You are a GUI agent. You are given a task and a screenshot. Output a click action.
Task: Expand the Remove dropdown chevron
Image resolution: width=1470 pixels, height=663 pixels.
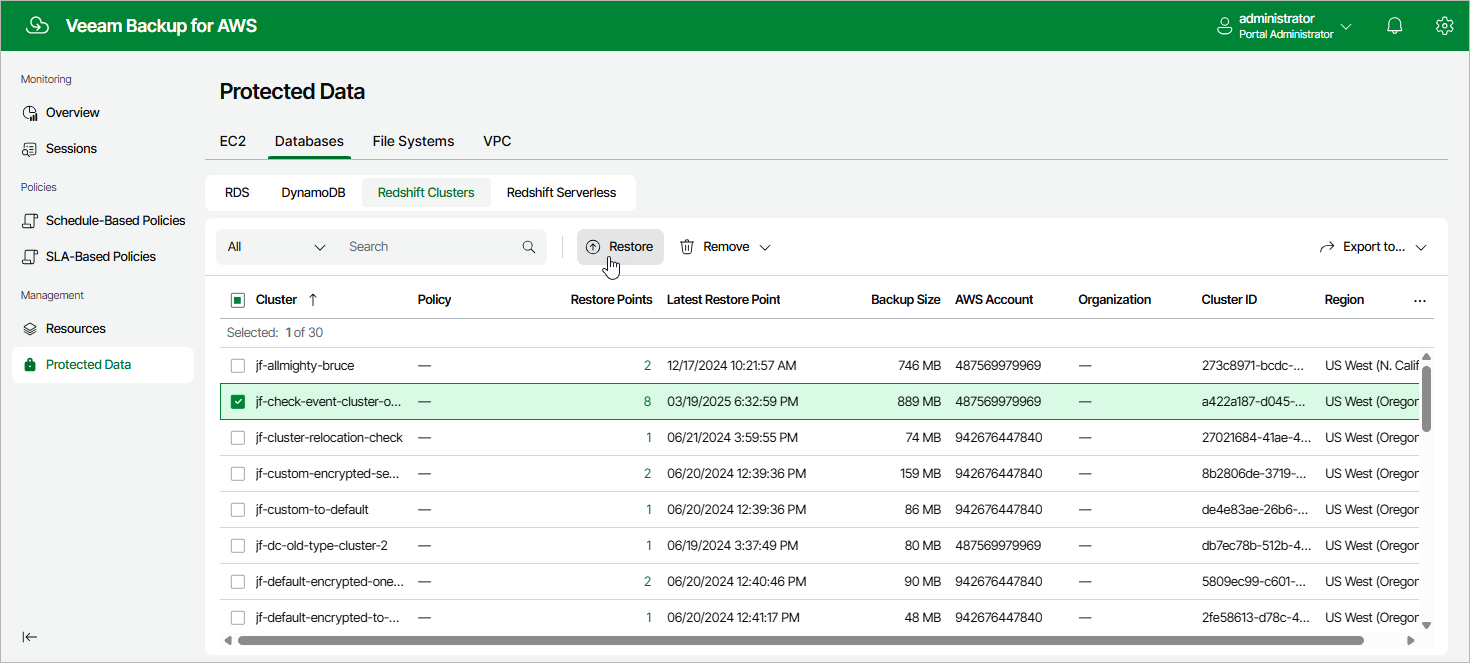coord(765,247)
